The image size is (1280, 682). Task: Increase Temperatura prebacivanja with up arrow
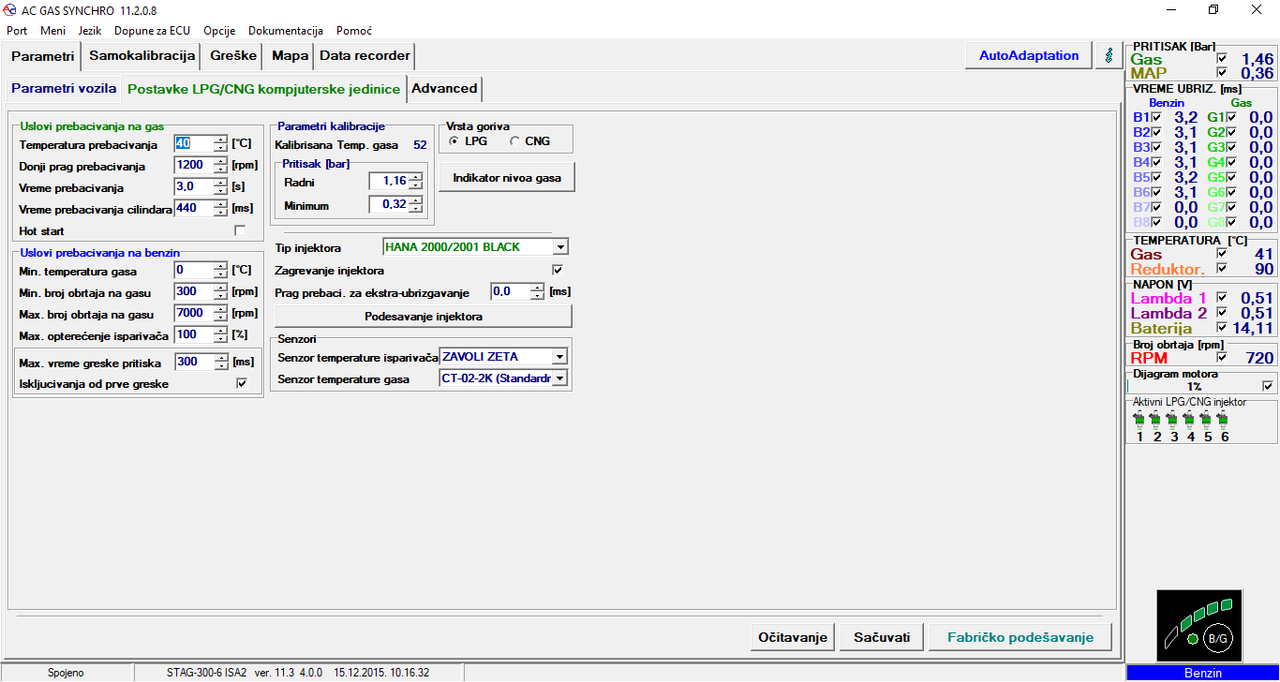220,141
